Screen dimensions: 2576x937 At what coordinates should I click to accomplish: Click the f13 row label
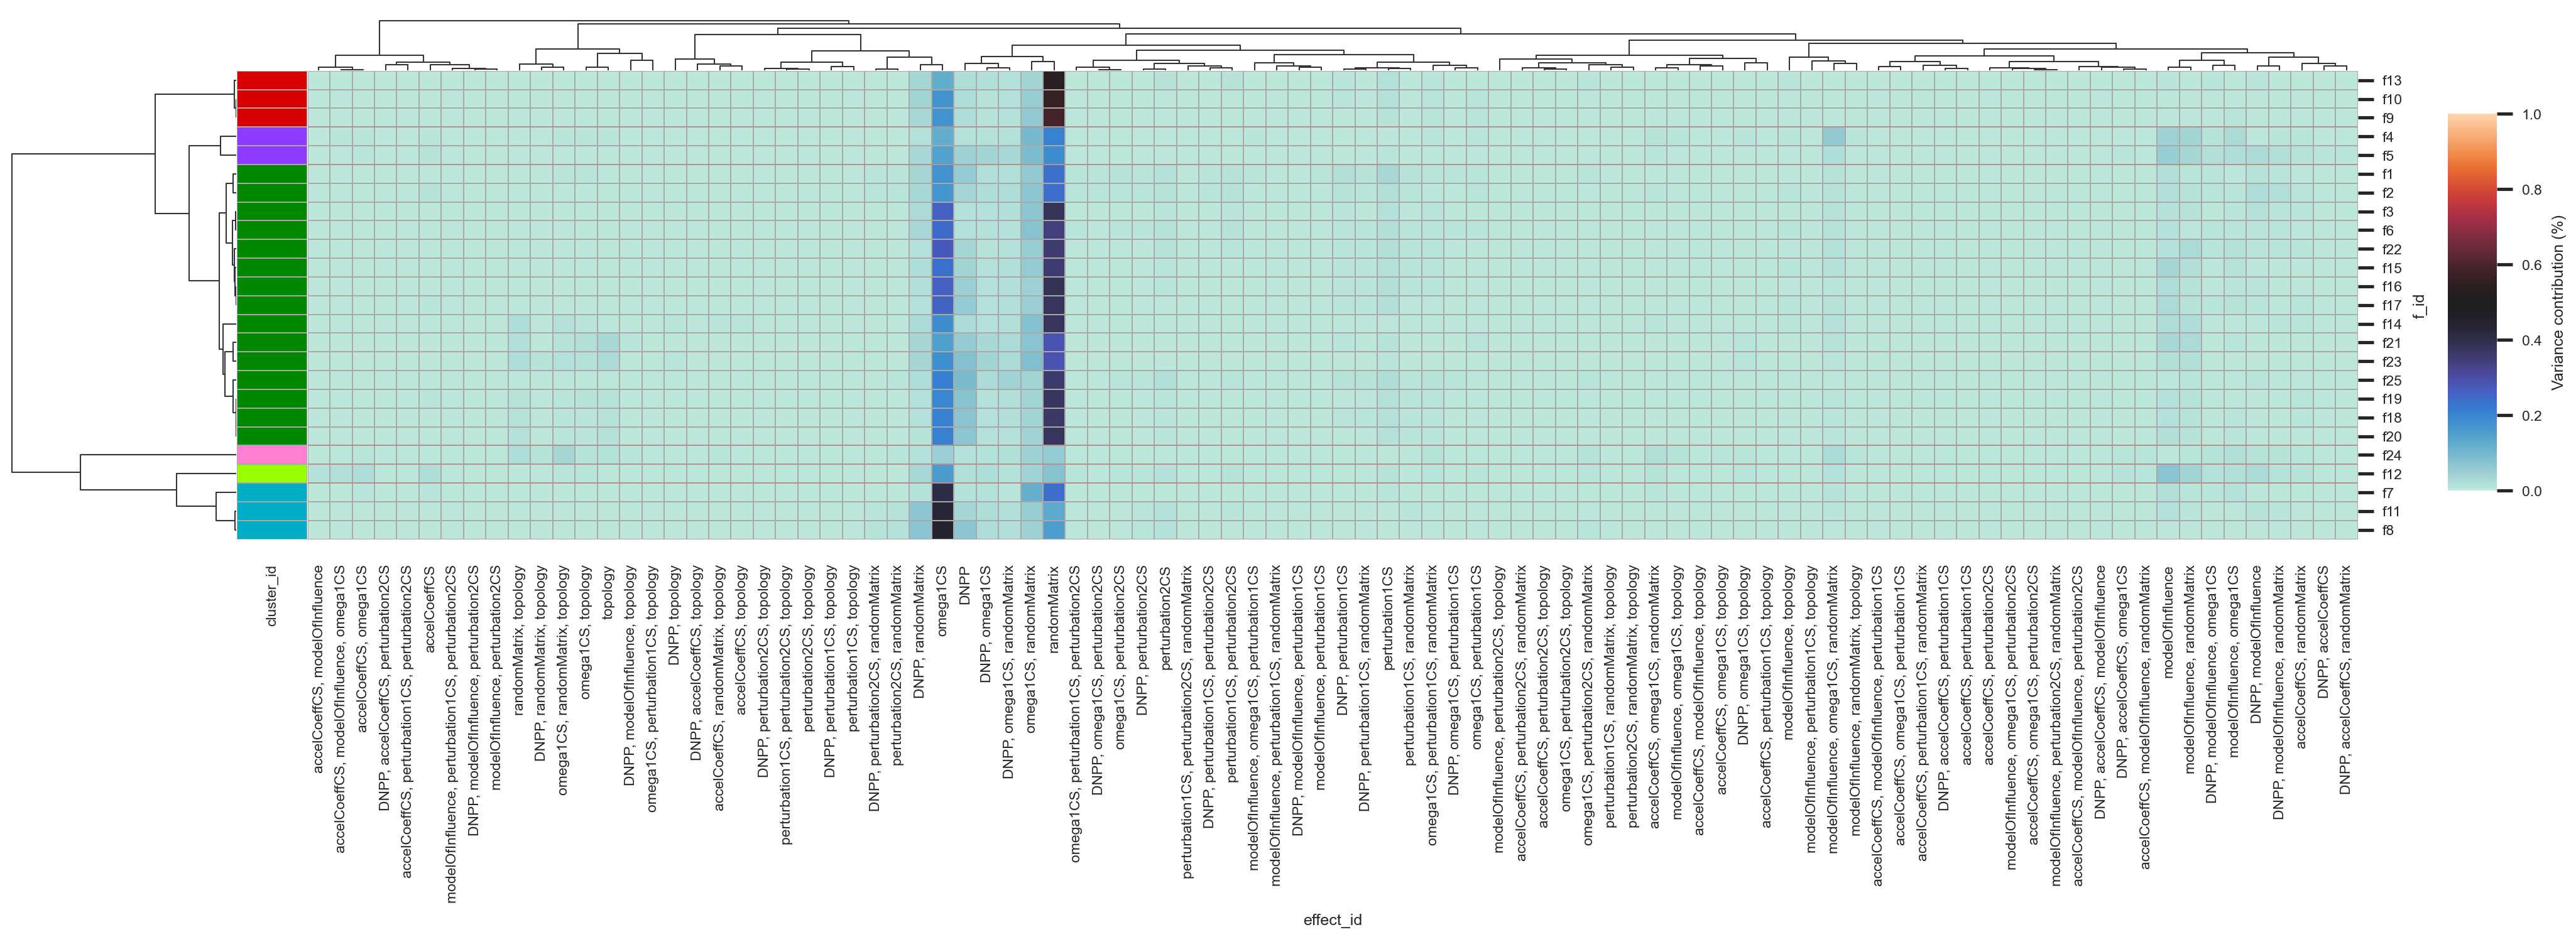pyautogui.click(x=2391, y=81)
